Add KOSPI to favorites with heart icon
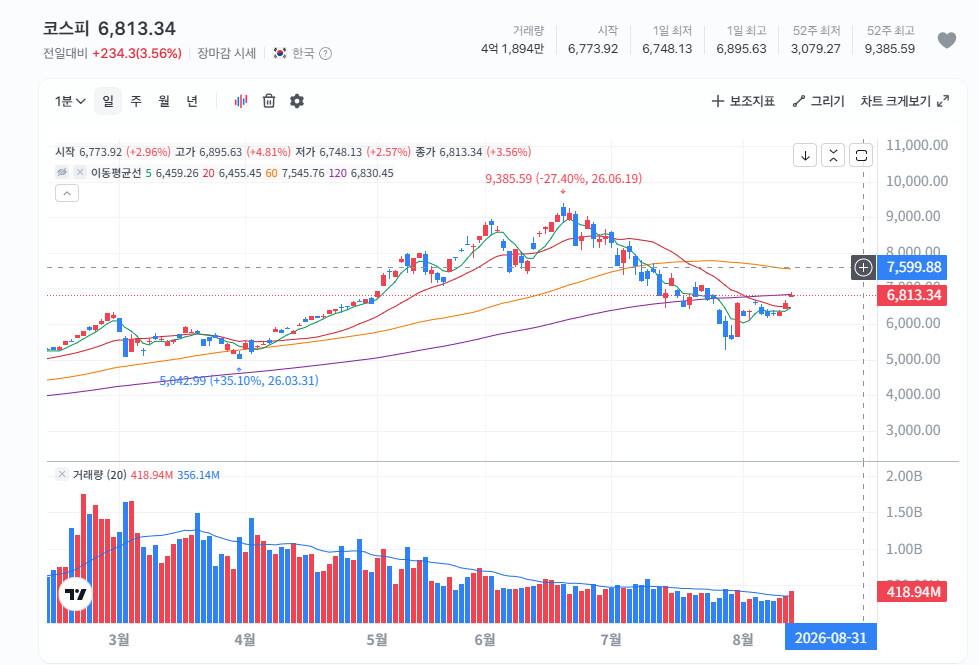This screenshot has width=979, height=665. click(947, 40)
